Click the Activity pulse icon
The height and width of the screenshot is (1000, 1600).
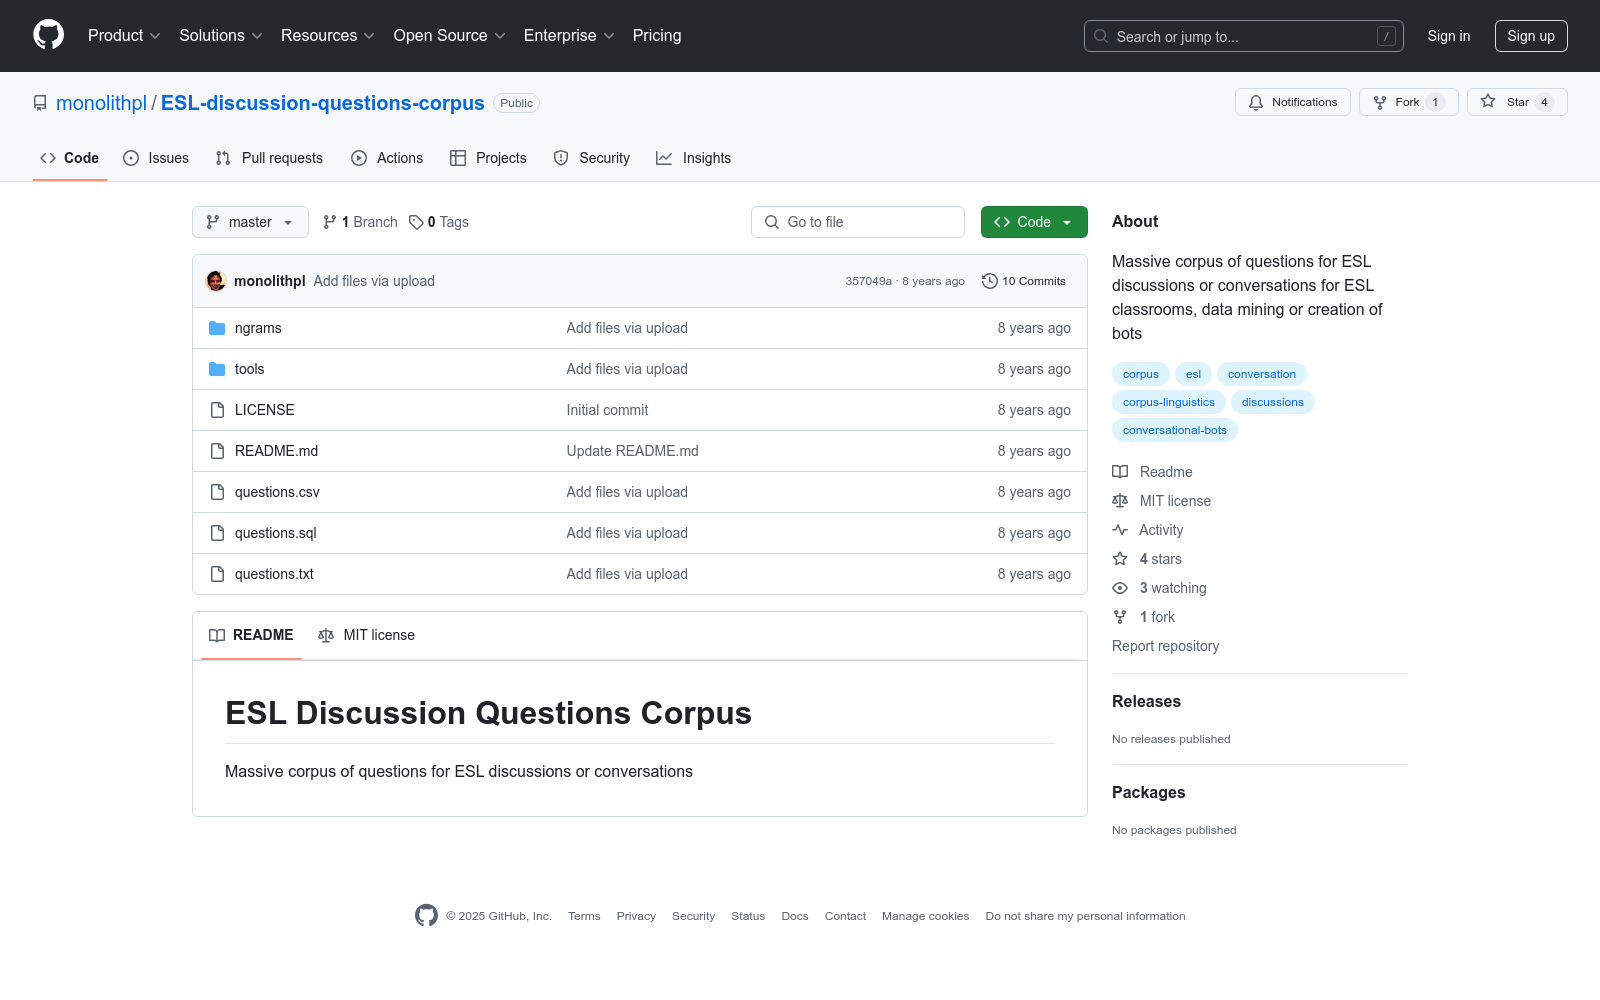(x=1120, y=530)
